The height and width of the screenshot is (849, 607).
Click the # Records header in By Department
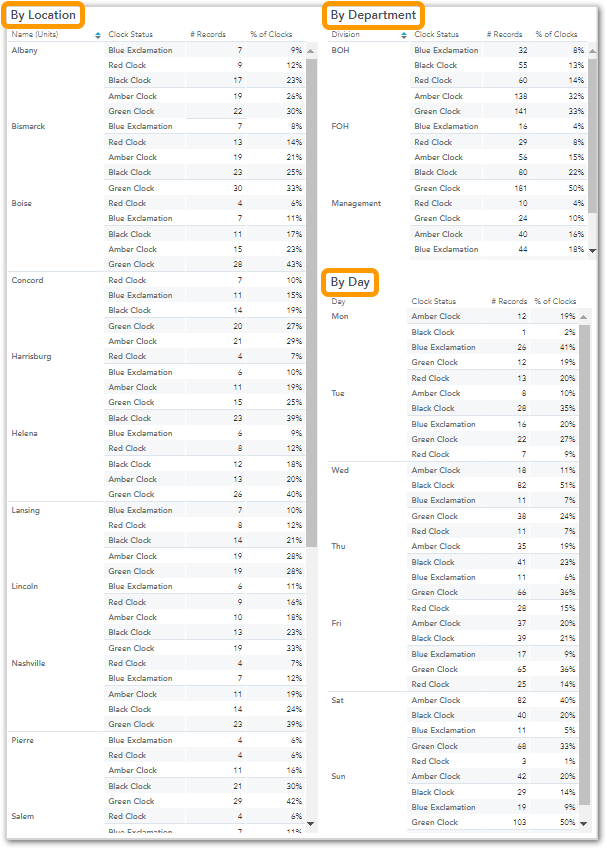[x=504, y=34]
